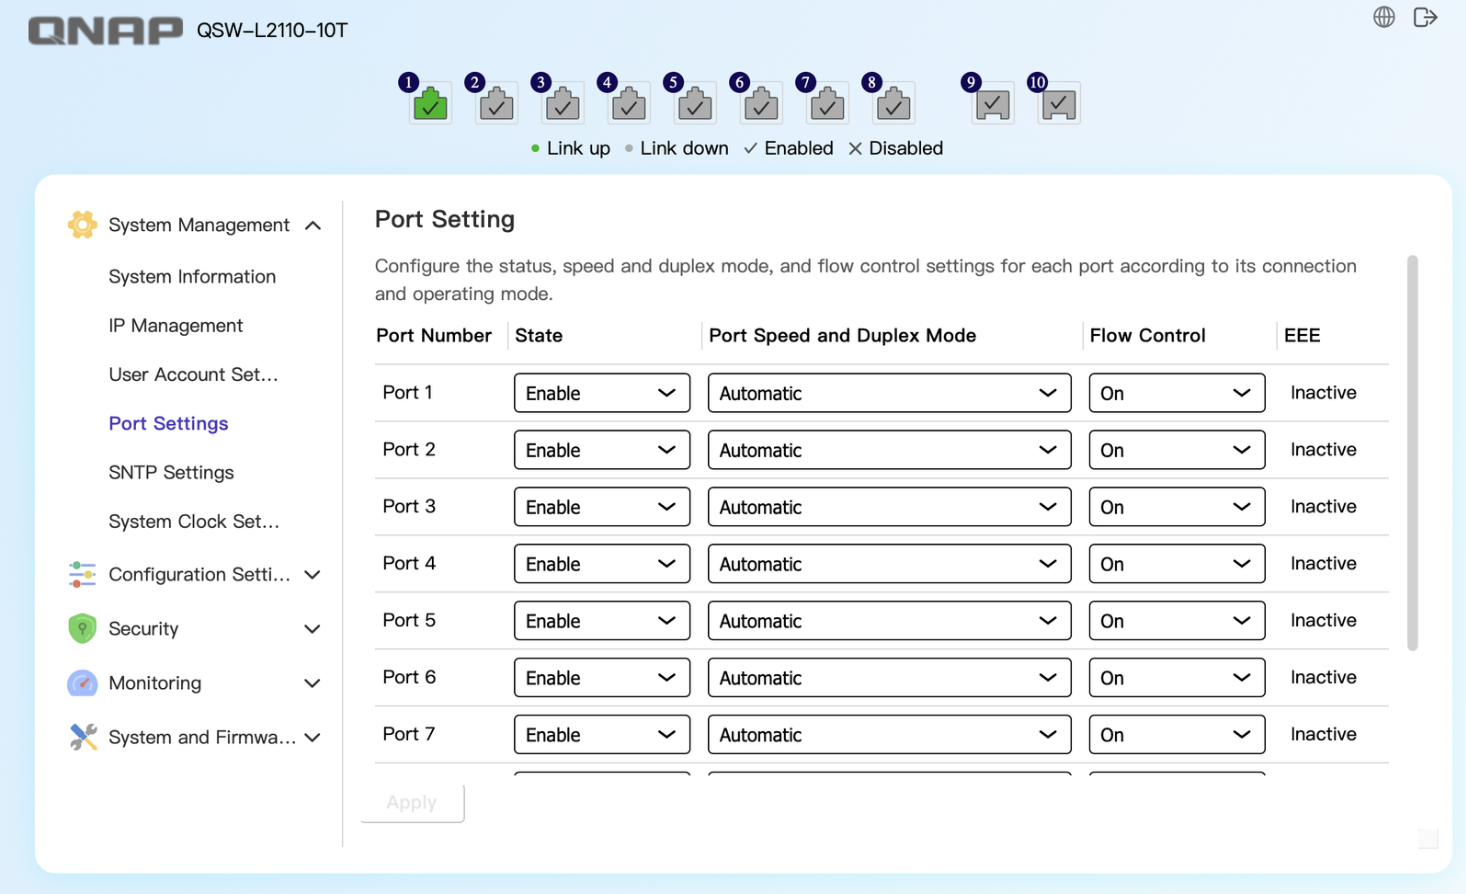Viewport: 1466px width, 894px height.
Task: Open Port 7 State dropdown
Action: (601, 735)
